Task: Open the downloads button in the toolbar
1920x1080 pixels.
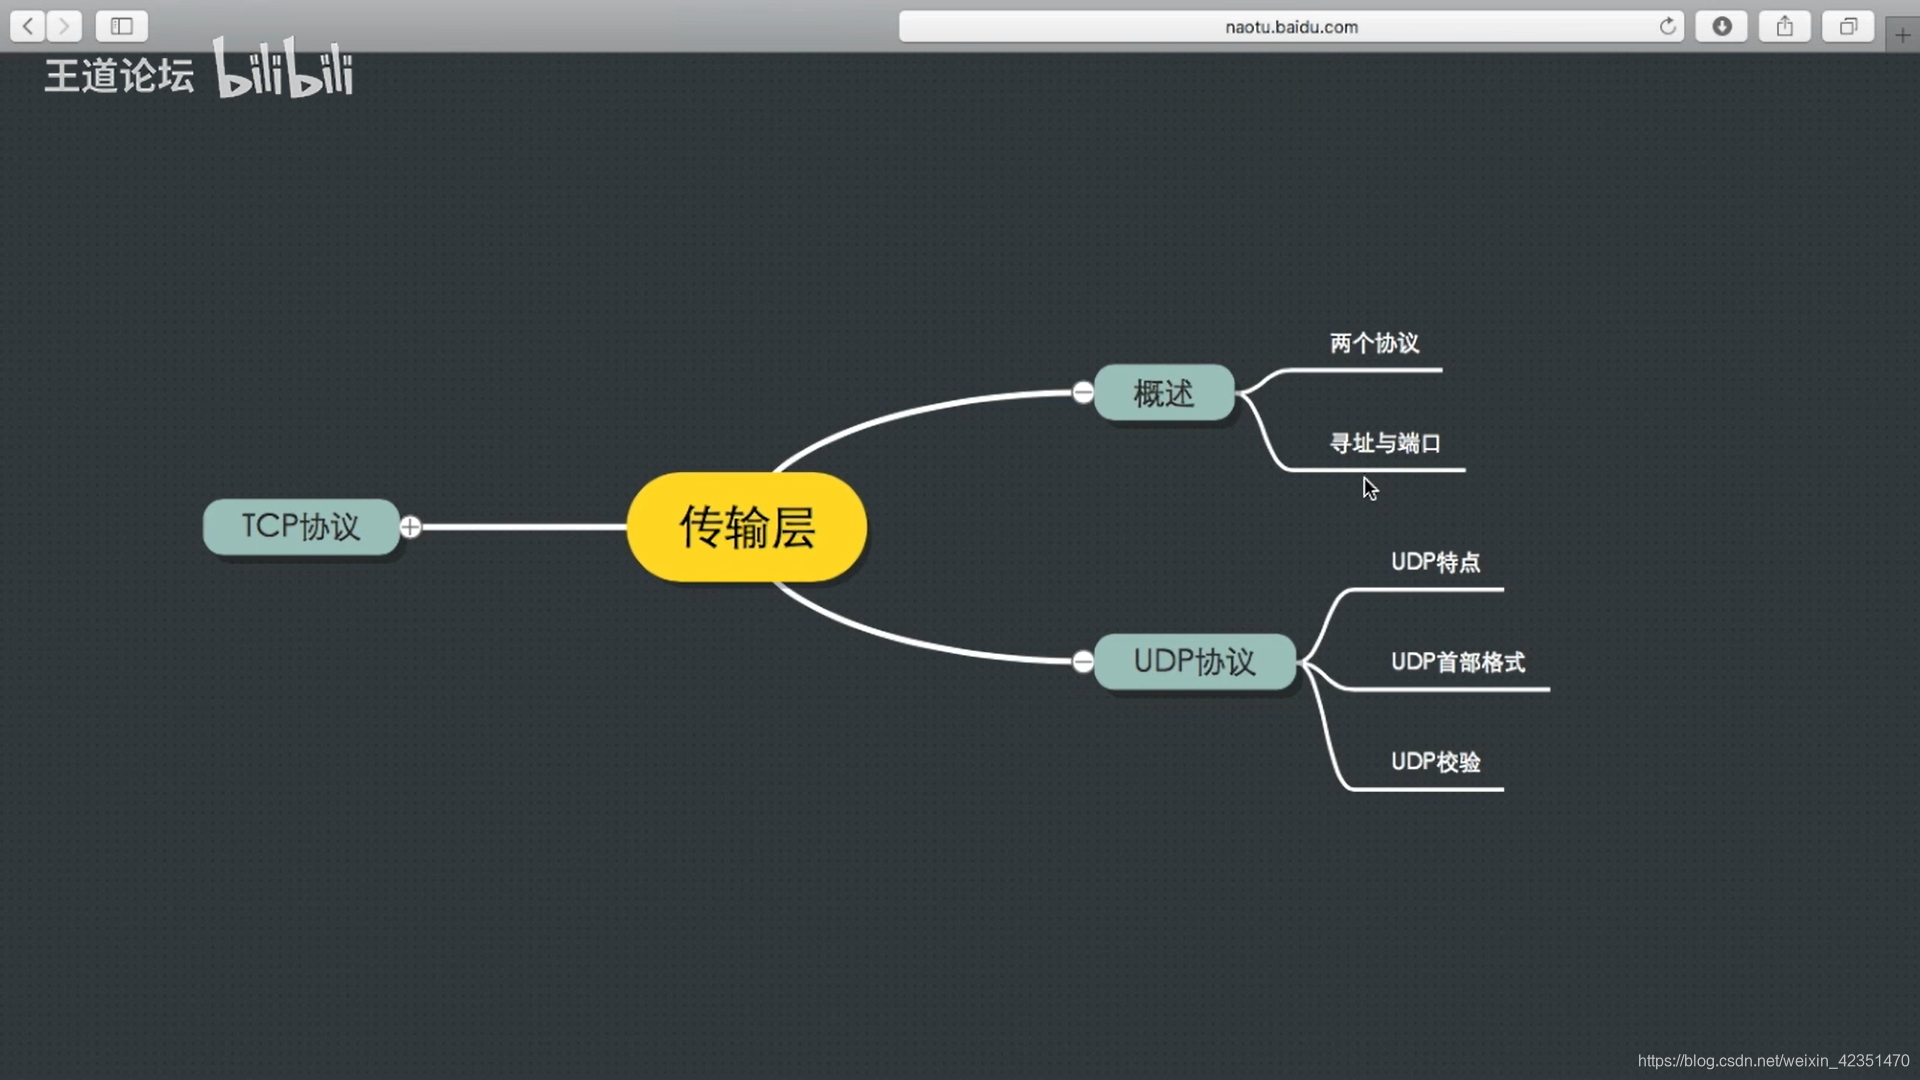Action: (1722, 26)
